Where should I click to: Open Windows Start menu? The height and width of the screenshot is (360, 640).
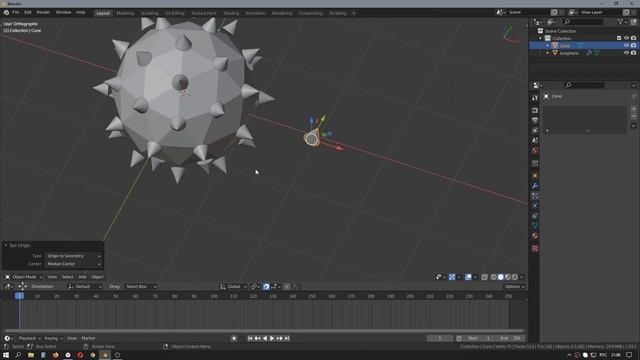(x=6, y=355)
